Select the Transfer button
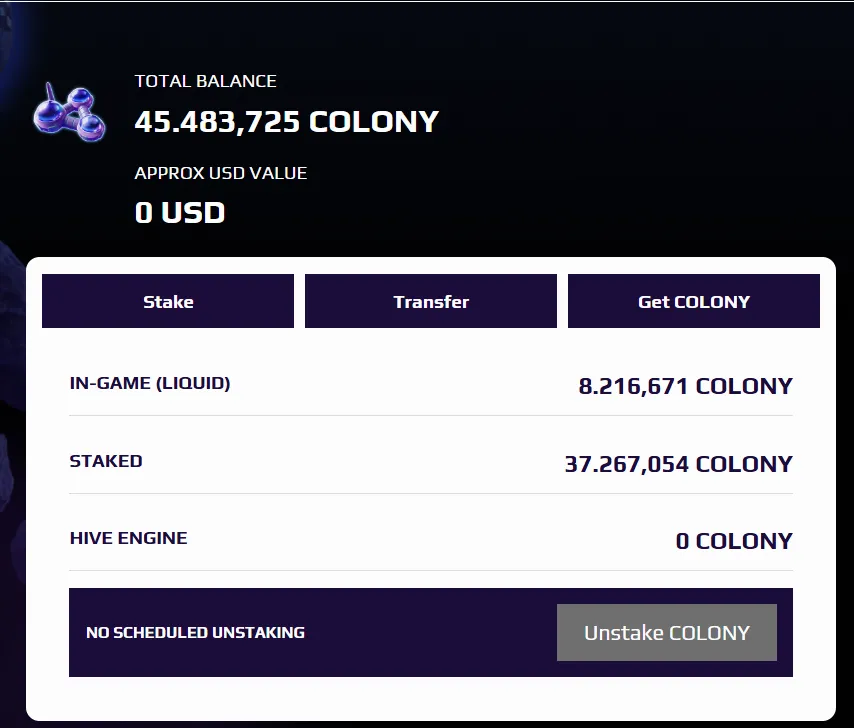The height and width of the screenshot is (728, 854). 431,301
